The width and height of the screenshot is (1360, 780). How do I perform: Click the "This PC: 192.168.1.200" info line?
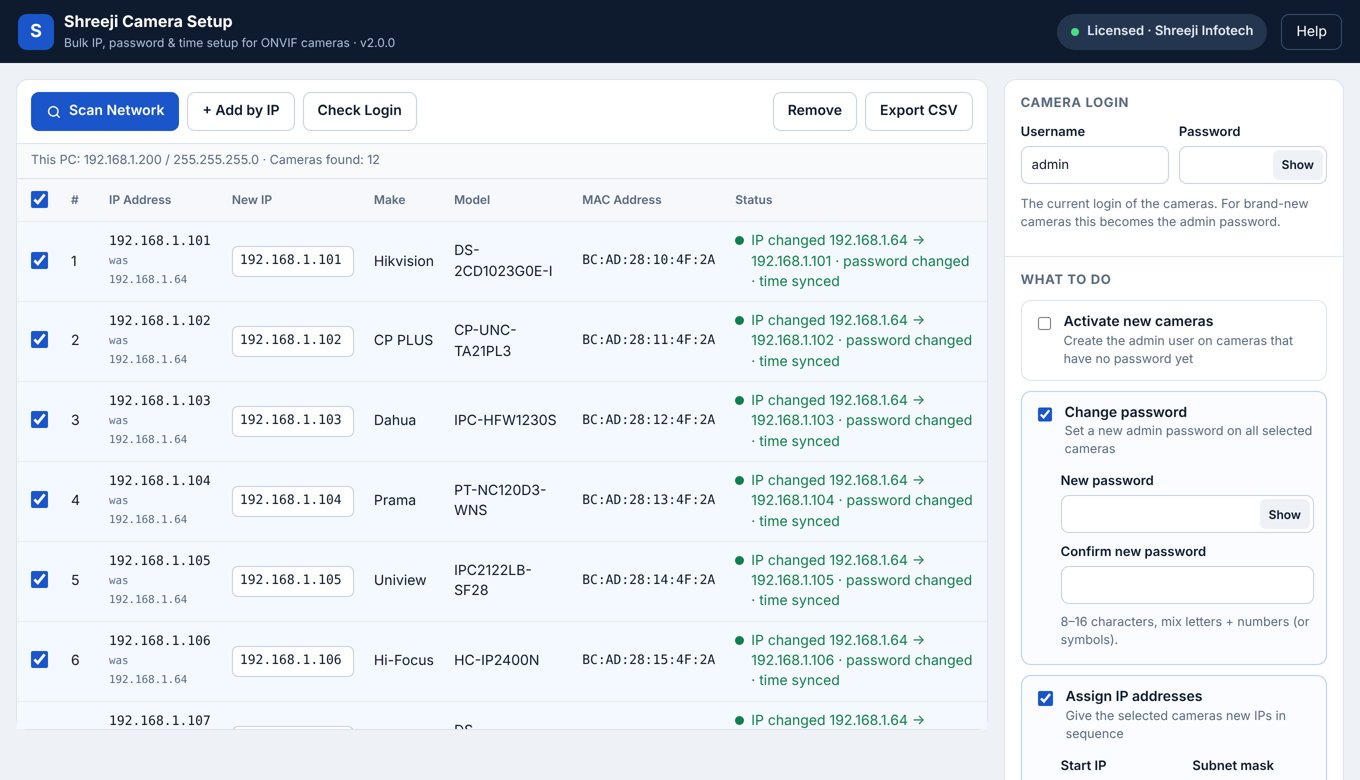click(x=205, y=160)
